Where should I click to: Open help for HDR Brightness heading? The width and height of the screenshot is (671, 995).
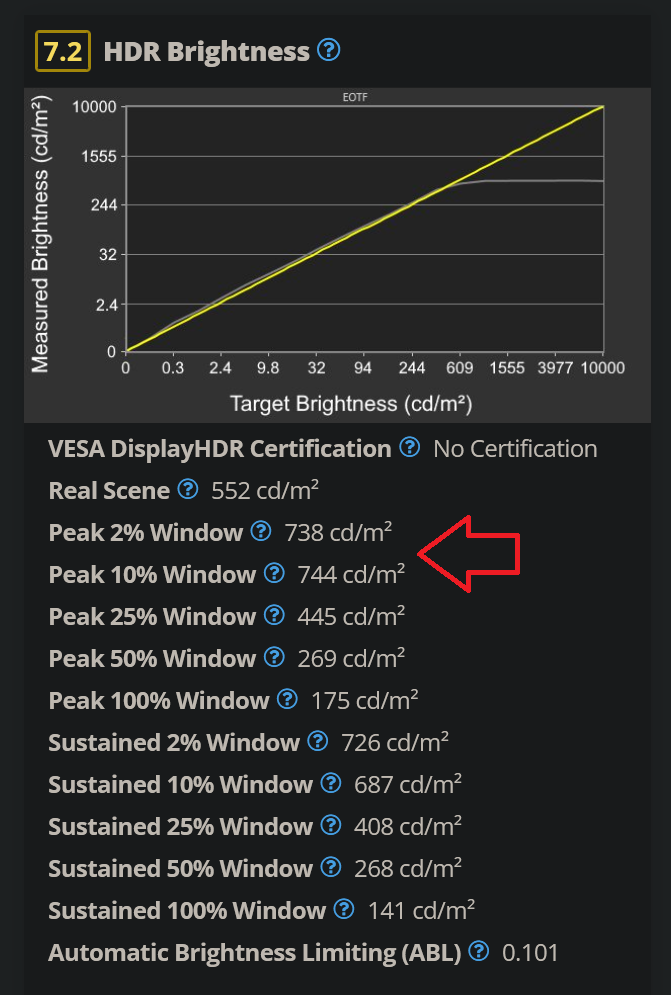(329, 49)
